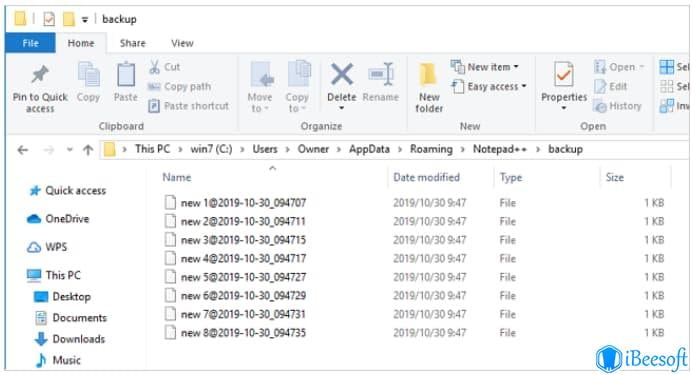
Task: Click AppData in the address path
Action: 369,149
